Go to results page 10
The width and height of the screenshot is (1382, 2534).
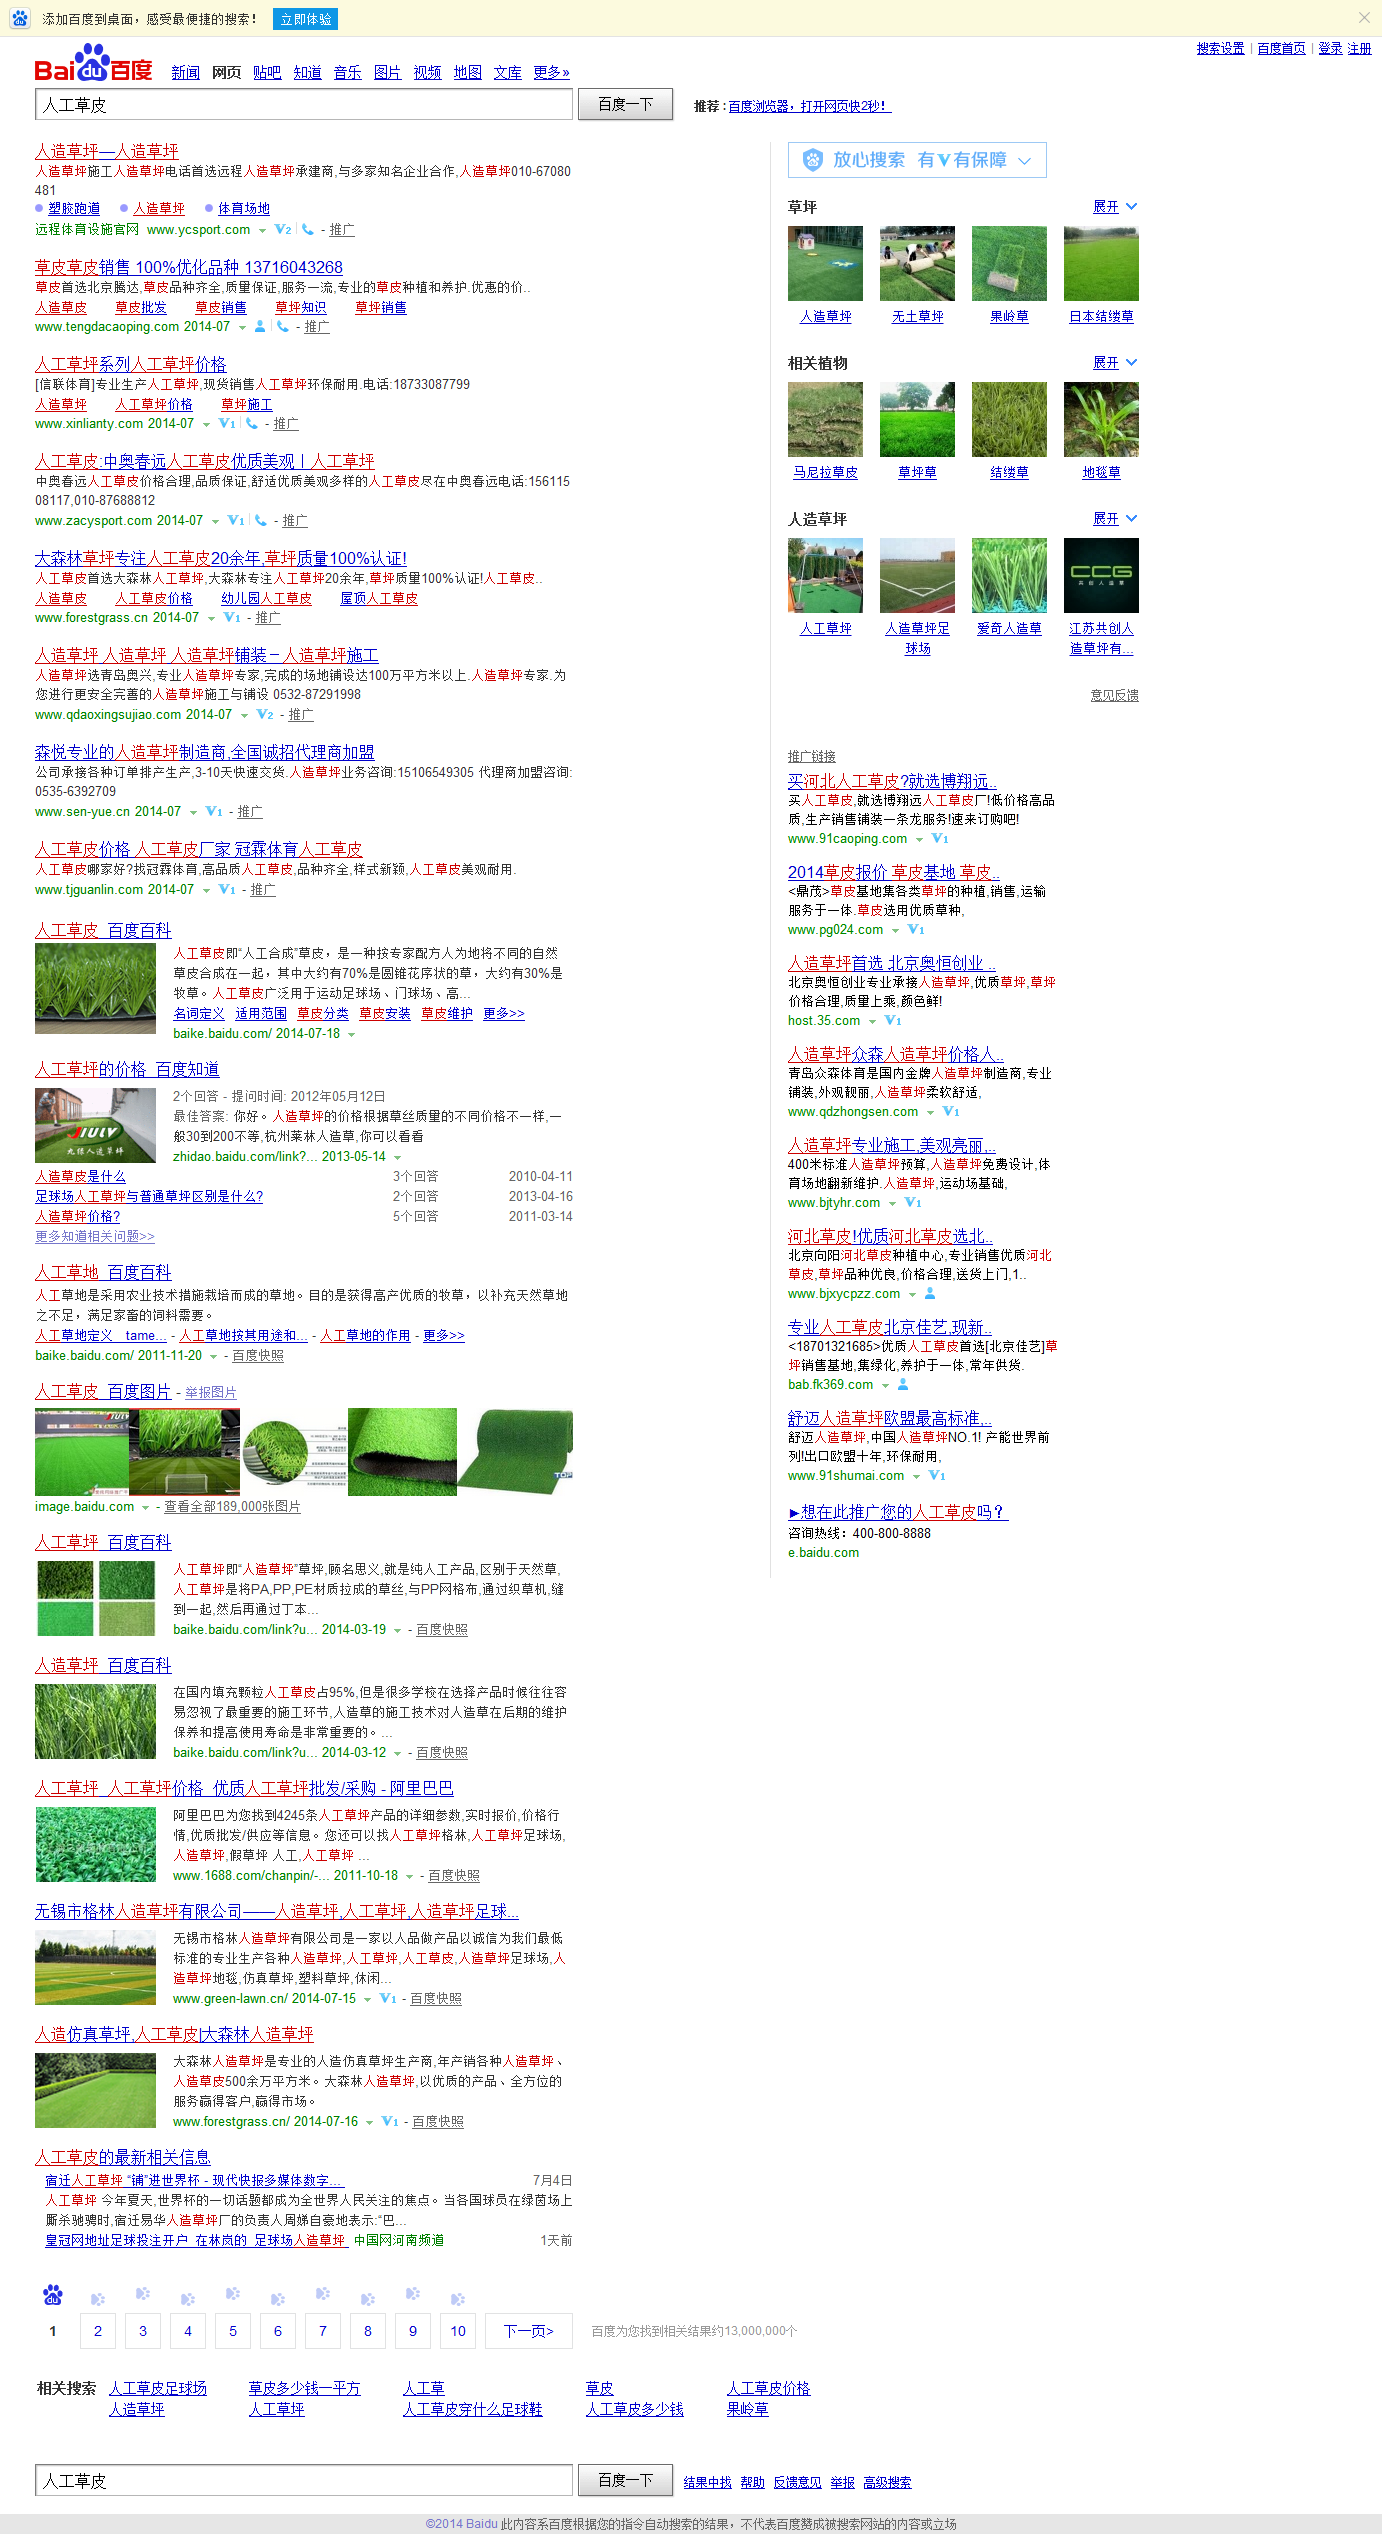[458, 2331]
